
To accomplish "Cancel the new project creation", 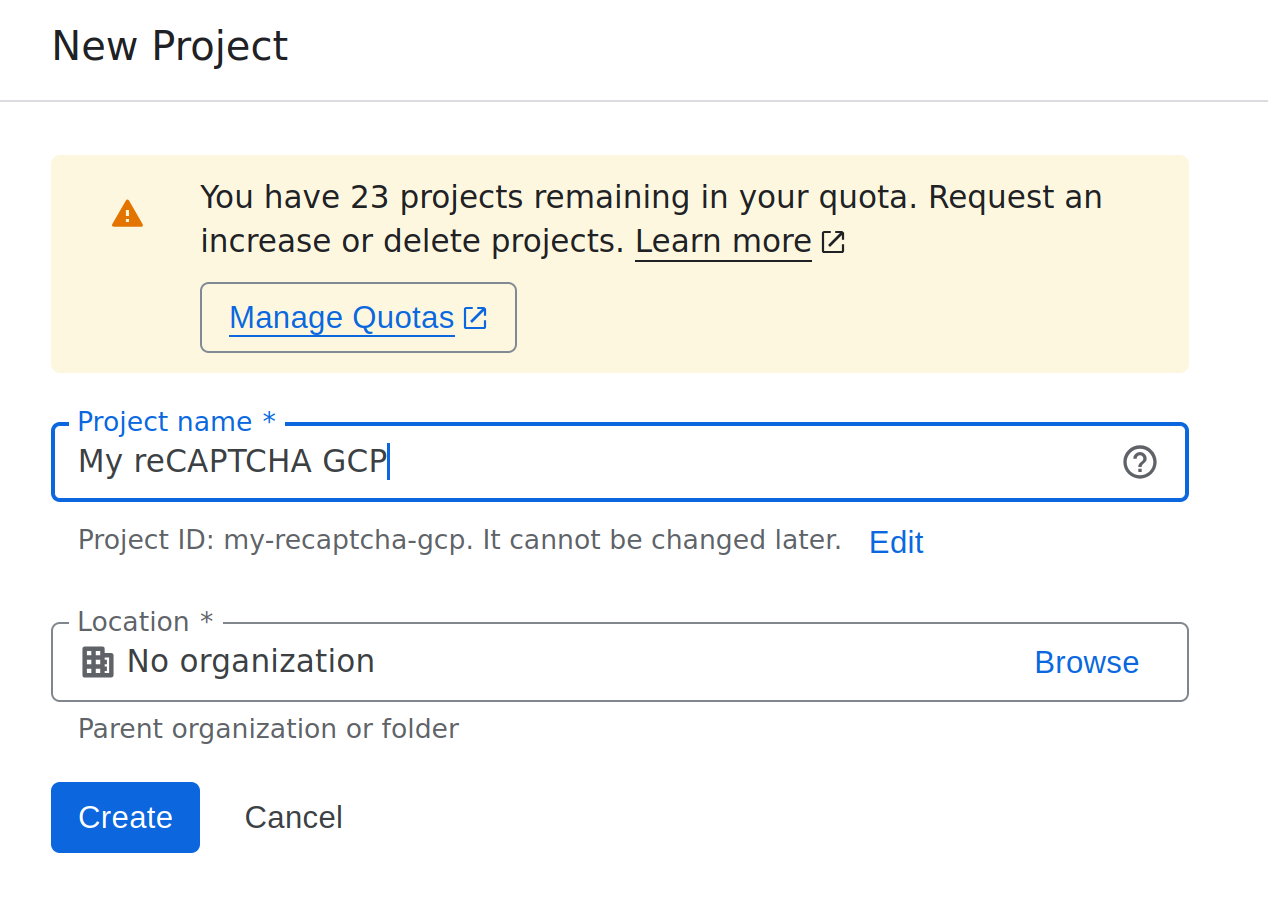I will click(293, 817).
